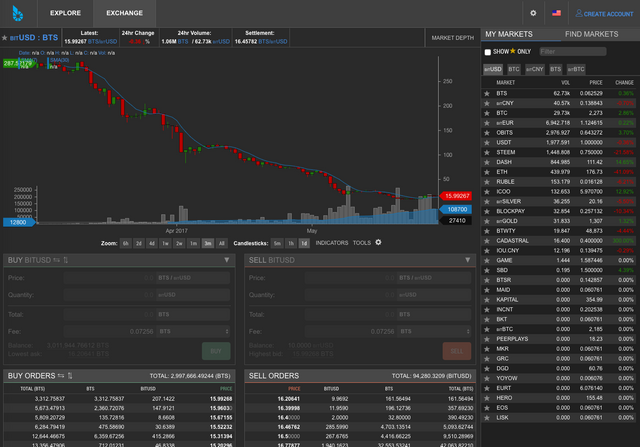Star the DASH market row
Screen dimensions: 640x447
point(487,162)
